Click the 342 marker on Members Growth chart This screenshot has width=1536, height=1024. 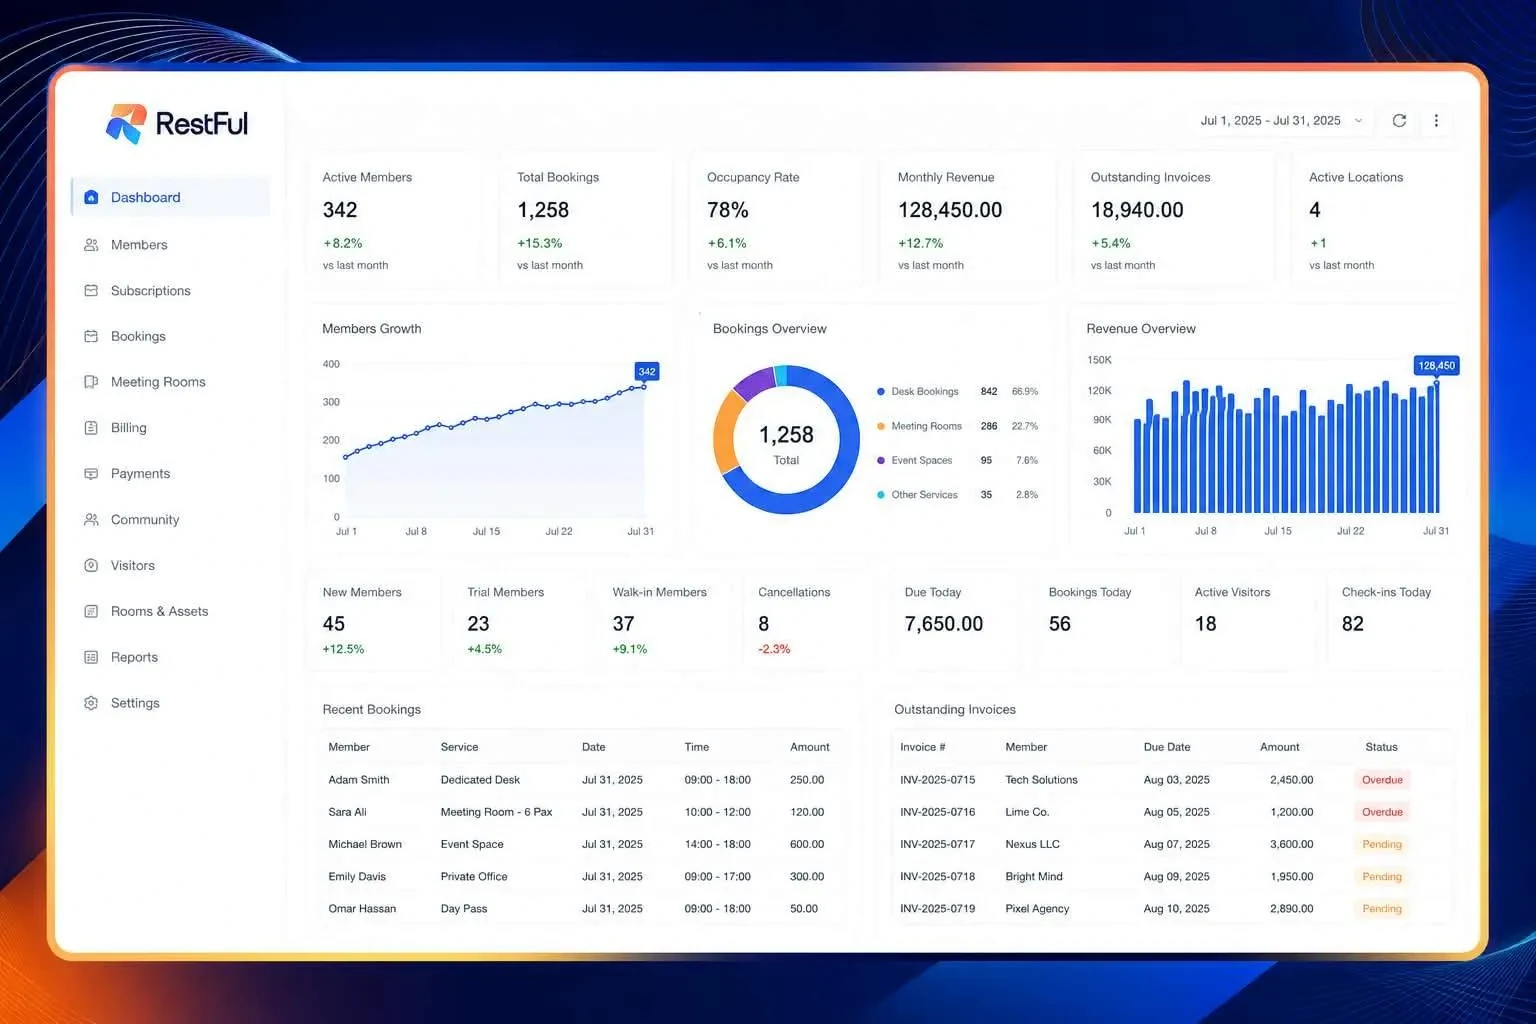coord(647,372)
